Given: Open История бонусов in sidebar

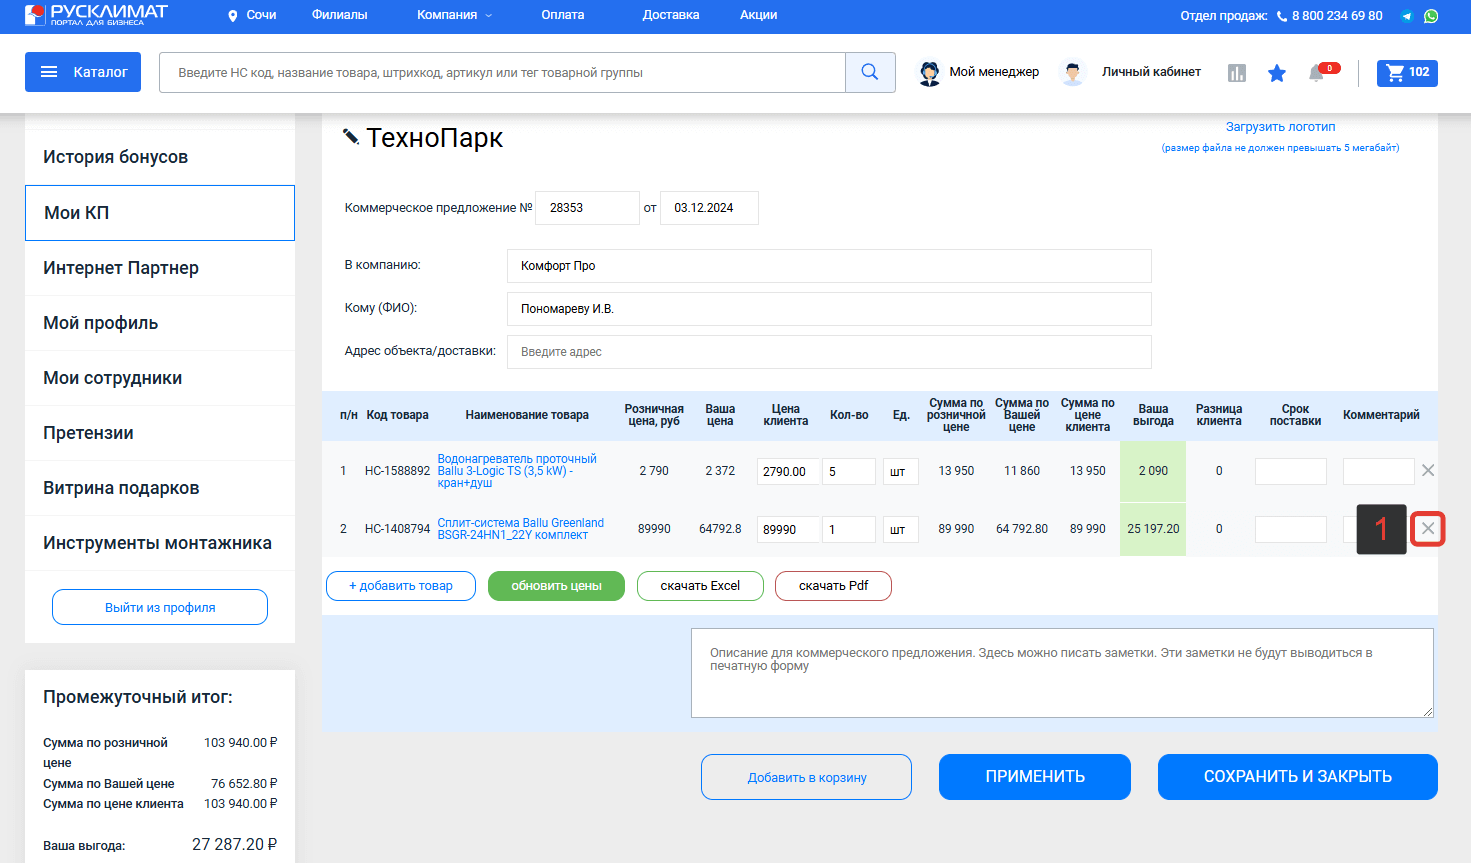Looking at the screenshot, I should click(x=160, y=157).
